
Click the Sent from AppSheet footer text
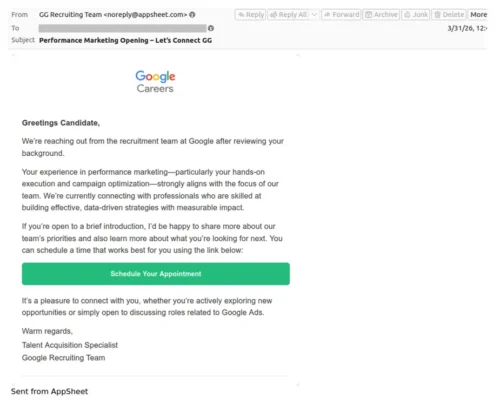[x=49, y=391]
